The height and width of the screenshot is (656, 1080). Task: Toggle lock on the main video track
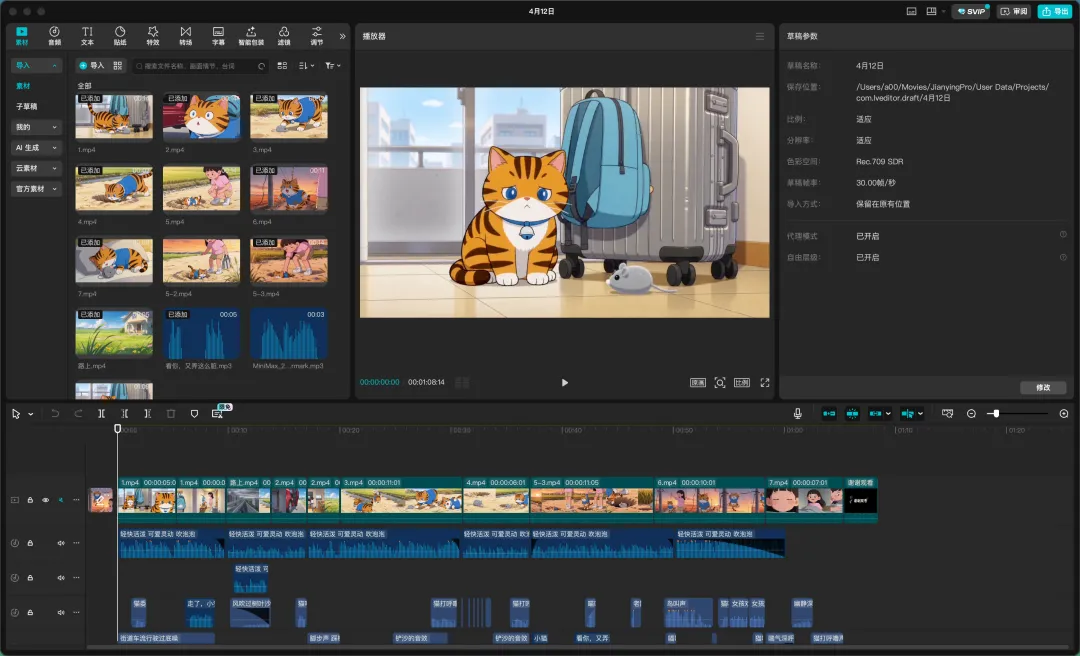[x=30, y=500]
